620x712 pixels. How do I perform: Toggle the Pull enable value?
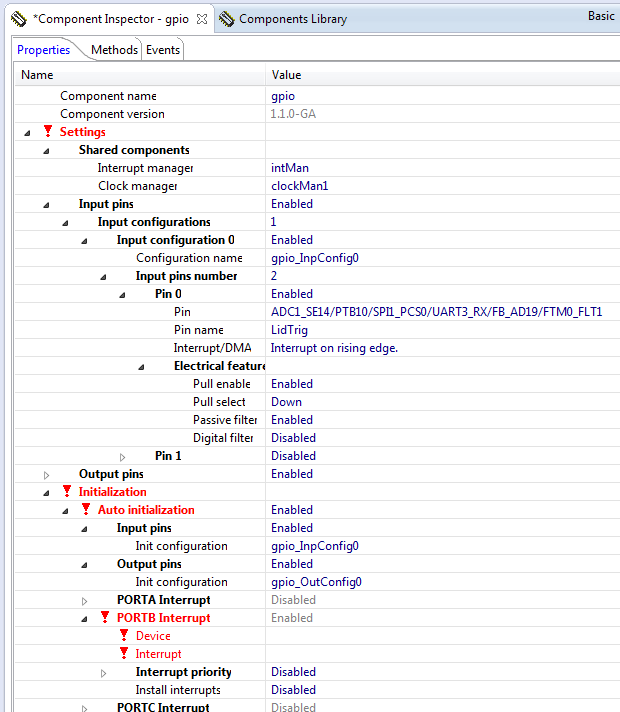coord(291,384)
